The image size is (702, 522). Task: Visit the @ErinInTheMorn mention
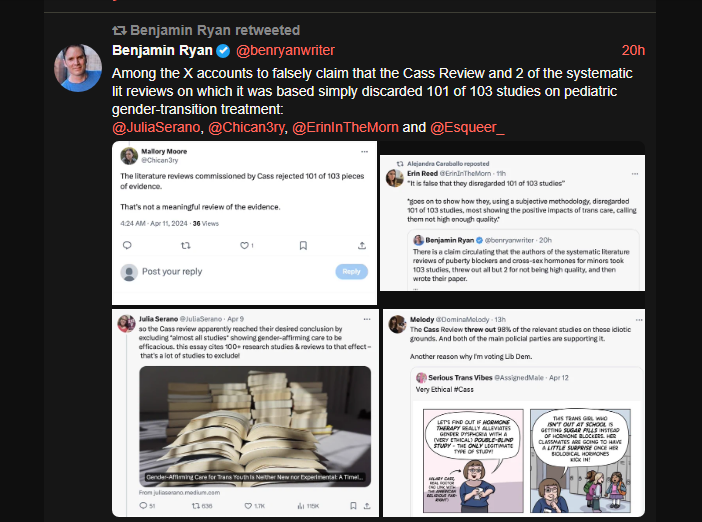tap(345, 127)
